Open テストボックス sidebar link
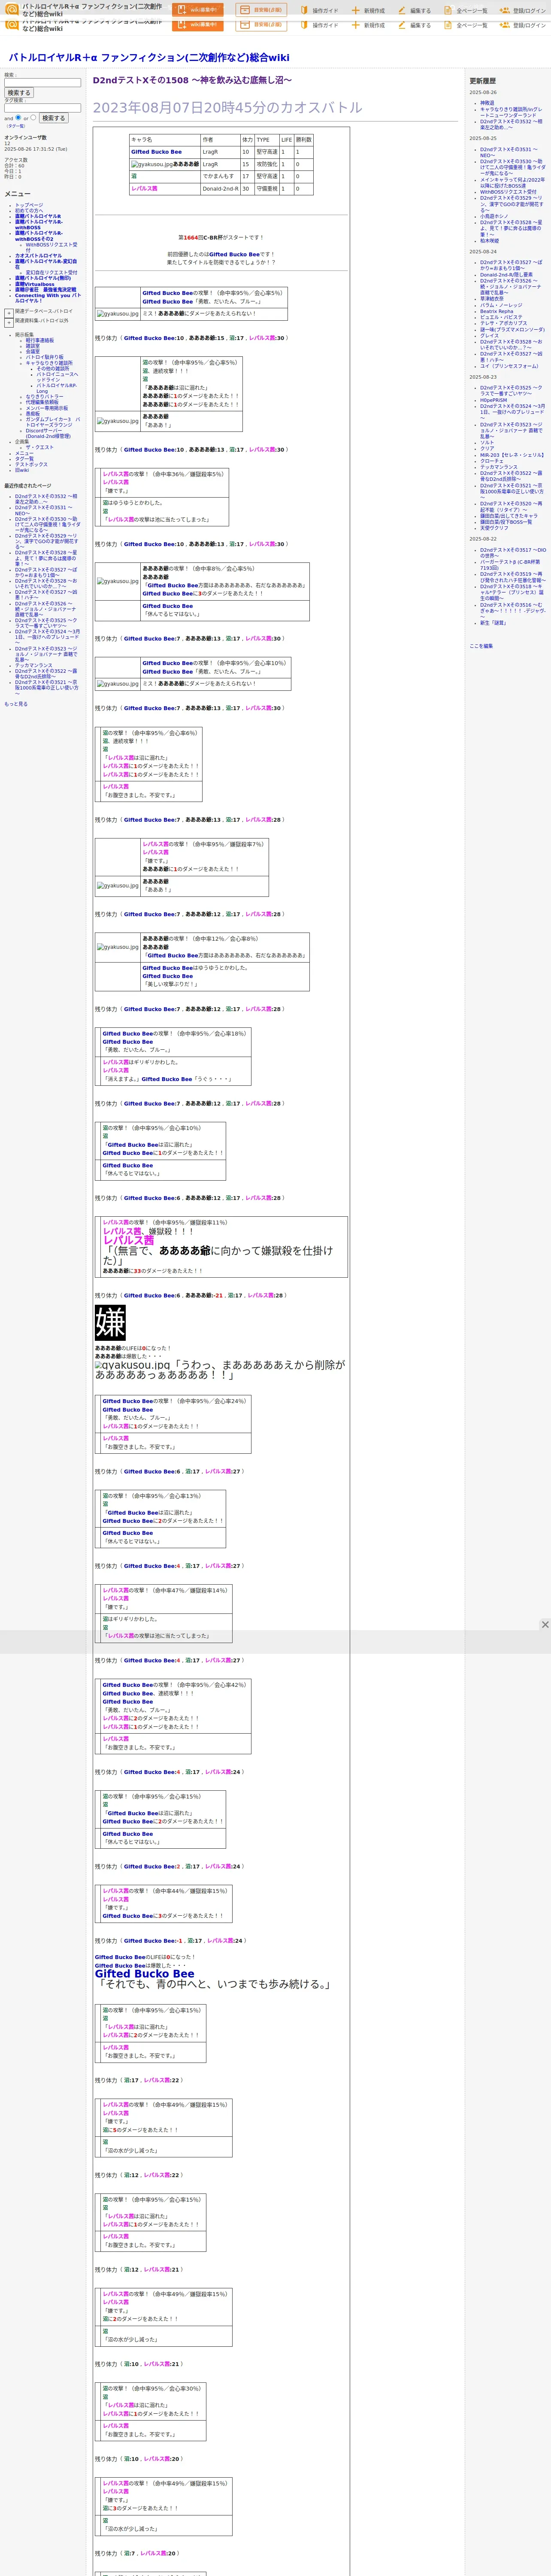Viewport: 551px width, 2576px height. pos(31,464)
